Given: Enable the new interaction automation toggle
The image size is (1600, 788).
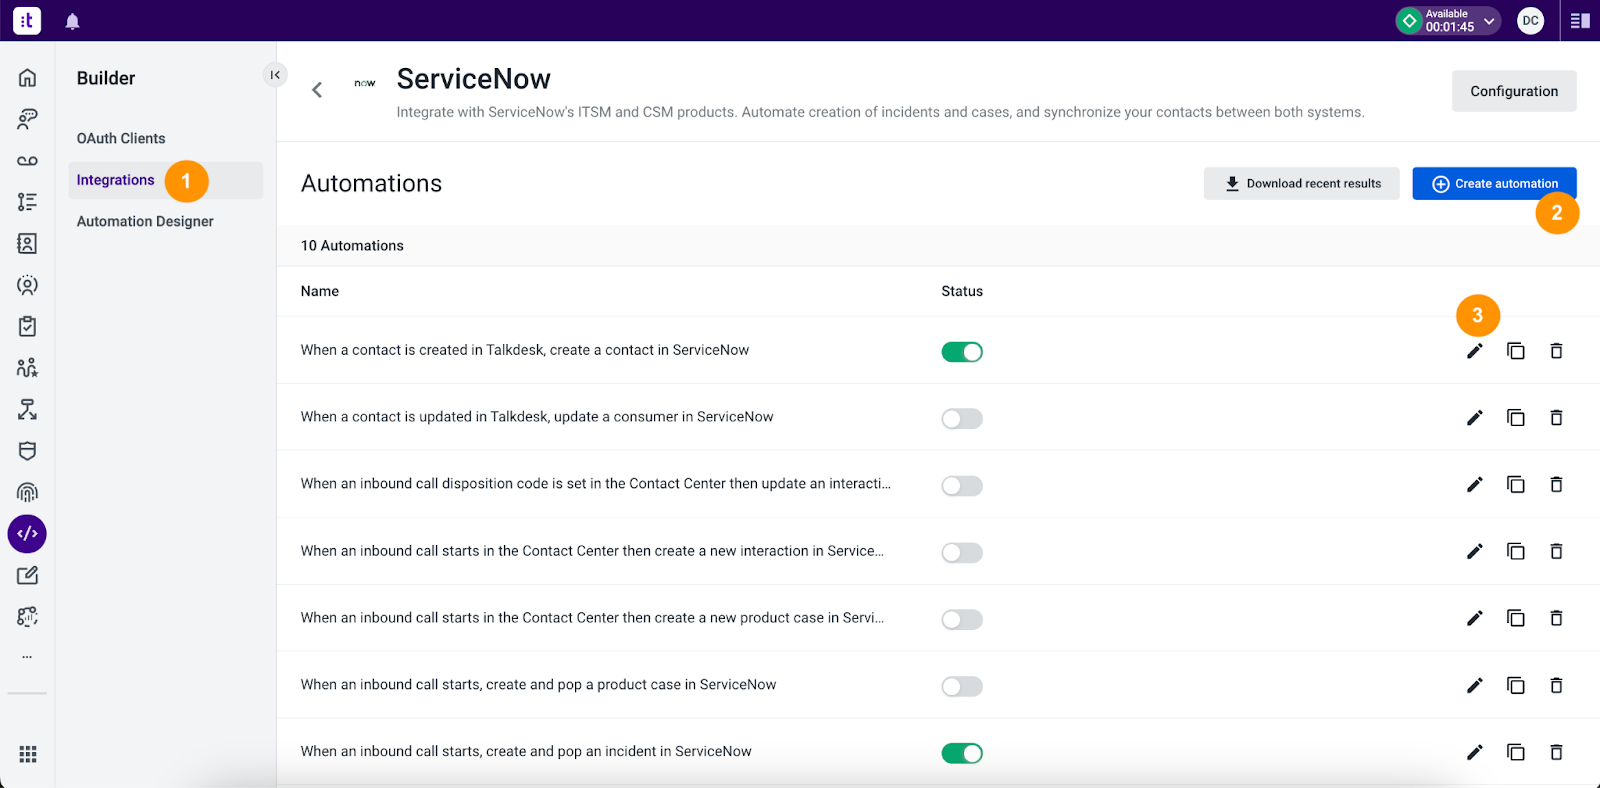Looking at the screenshot, I should pyautogui.click(x=962, y=553).
